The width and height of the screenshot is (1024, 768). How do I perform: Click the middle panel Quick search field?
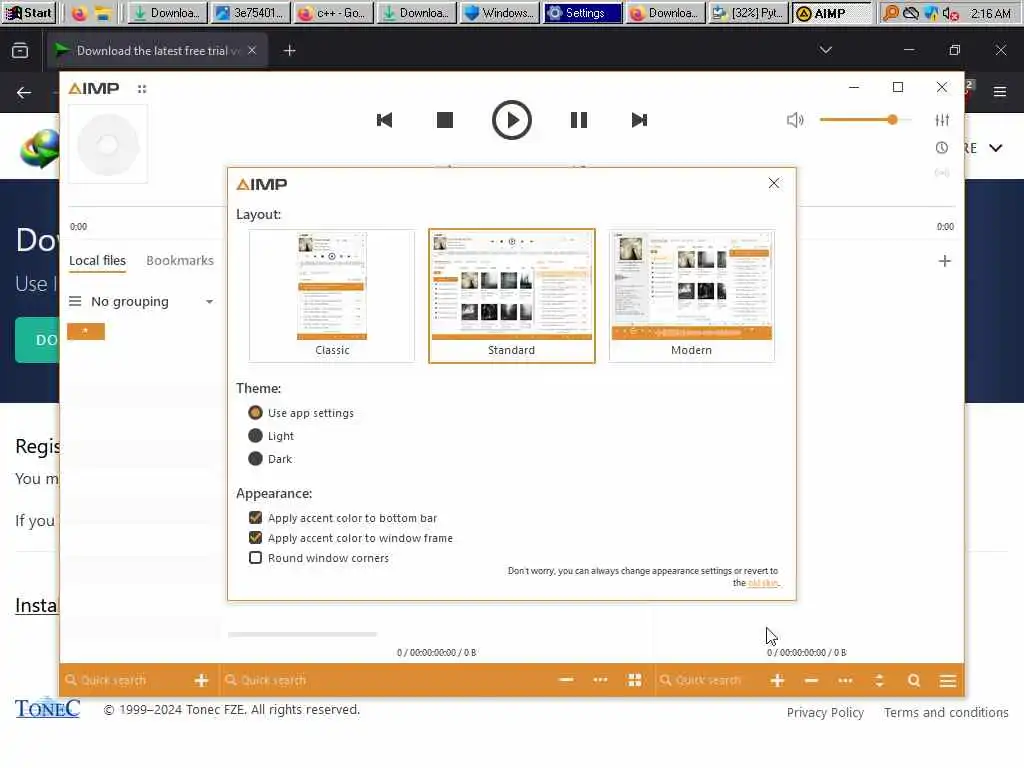[385, 680]
